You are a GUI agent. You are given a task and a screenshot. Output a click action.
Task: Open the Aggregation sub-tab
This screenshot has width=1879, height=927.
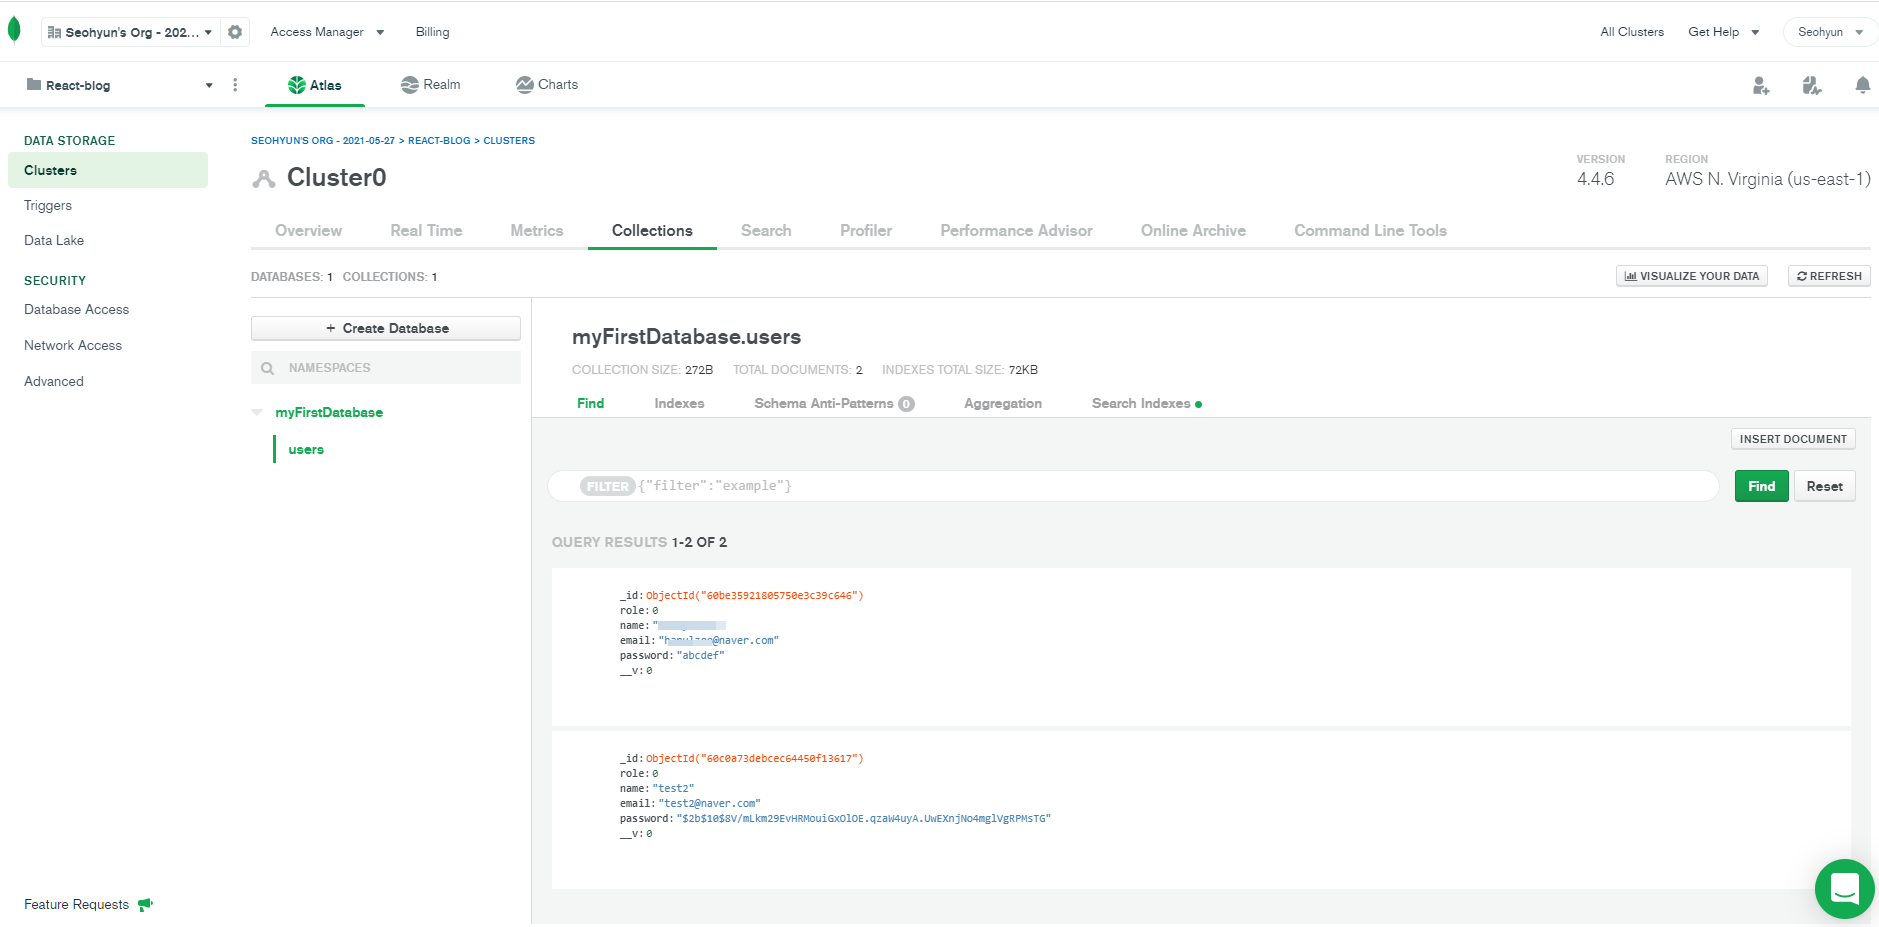pyautogui.click(x=1003, y=403)
